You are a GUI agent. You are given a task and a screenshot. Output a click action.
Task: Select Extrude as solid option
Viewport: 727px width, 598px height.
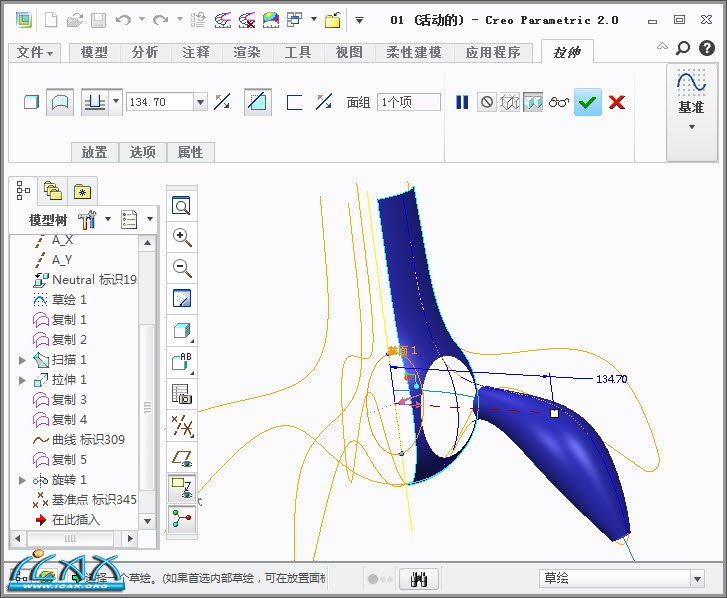point(31,102)
